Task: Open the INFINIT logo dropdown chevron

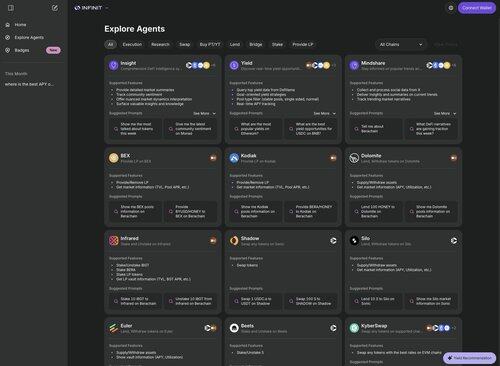Action: [107, 8]
